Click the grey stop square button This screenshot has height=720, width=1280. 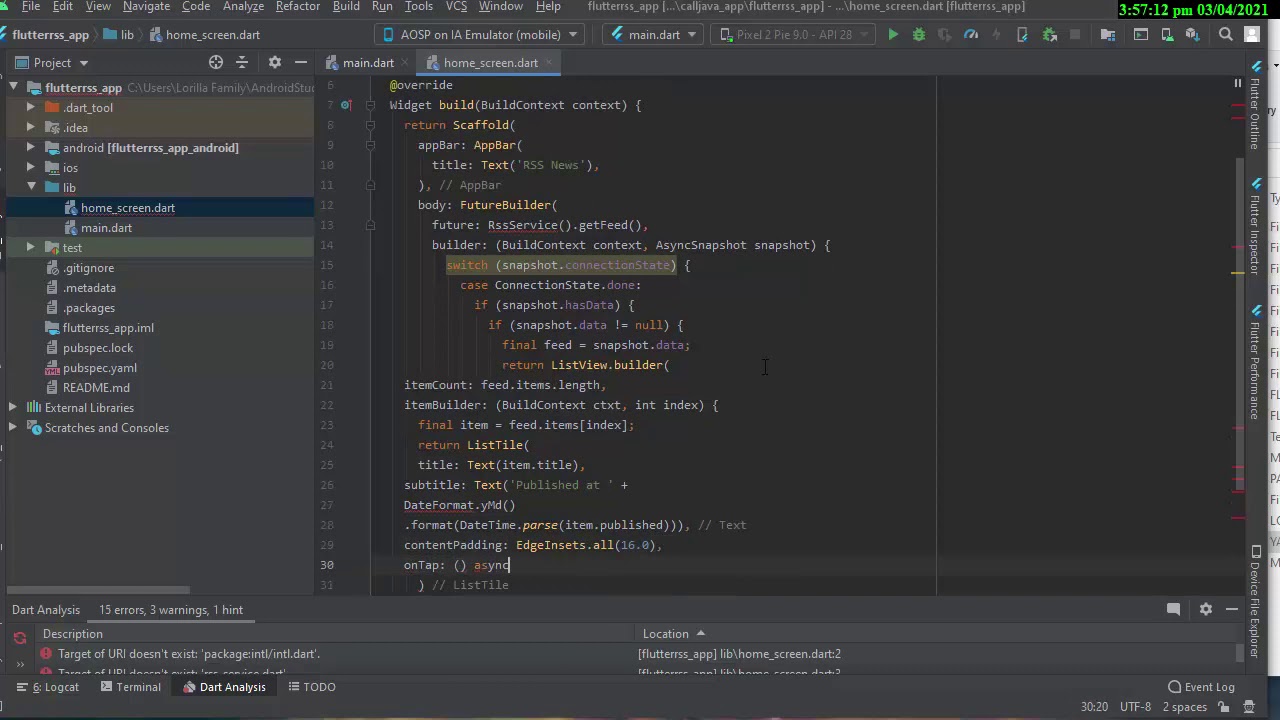pyautogui.click(x=1075, y=35)
